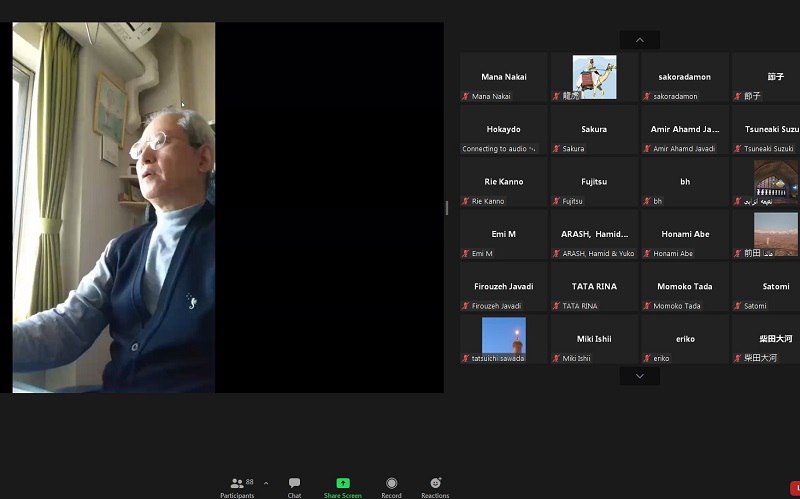Open the Participants panel icon
Screen dimensions: 800x499
(x=237, y=483)
